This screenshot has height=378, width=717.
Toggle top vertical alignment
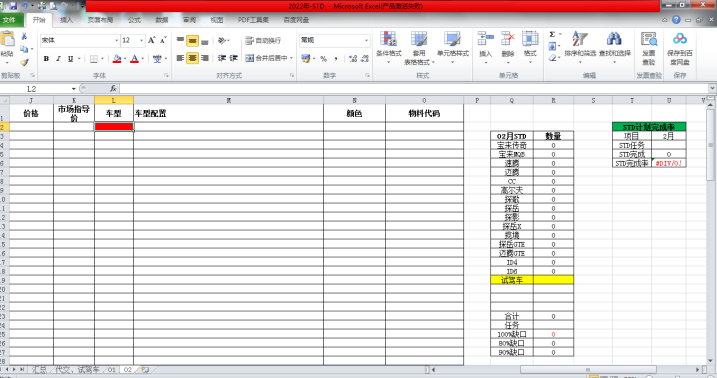pyautogui.click(x=181, y=41)
